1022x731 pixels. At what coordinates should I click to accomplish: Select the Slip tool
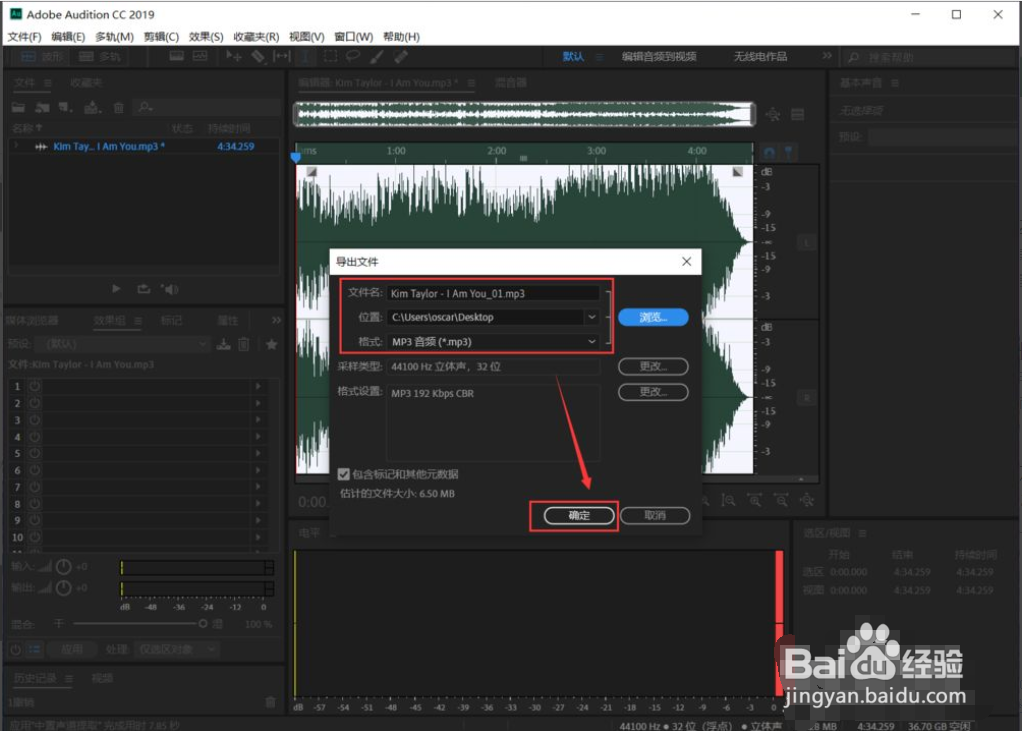pos(282,57)
